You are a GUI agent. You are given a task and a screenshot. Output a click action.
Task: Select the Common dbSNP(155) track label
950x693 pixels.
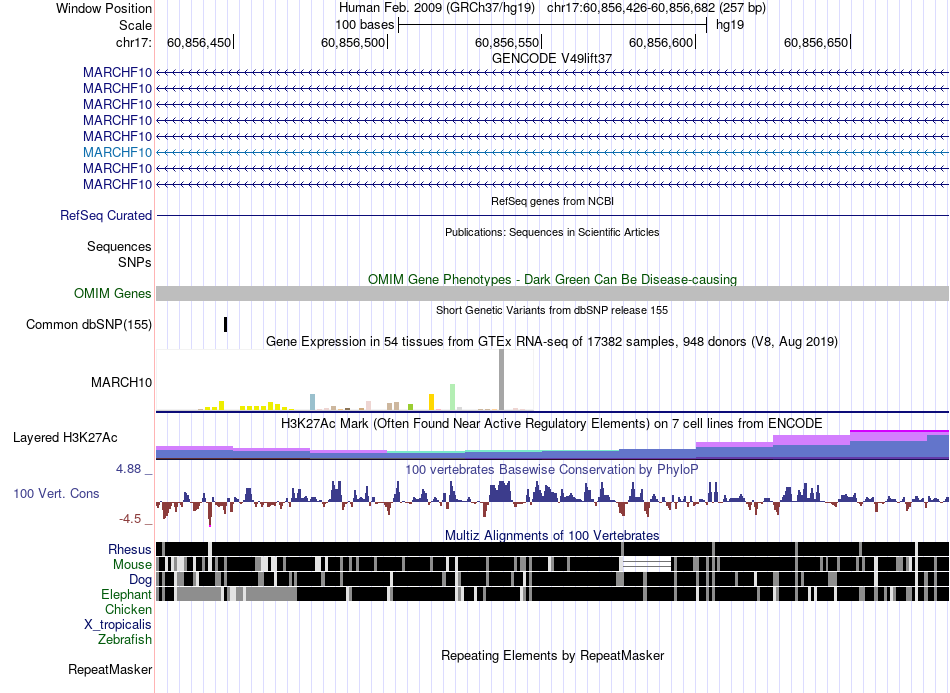point(89,324)
